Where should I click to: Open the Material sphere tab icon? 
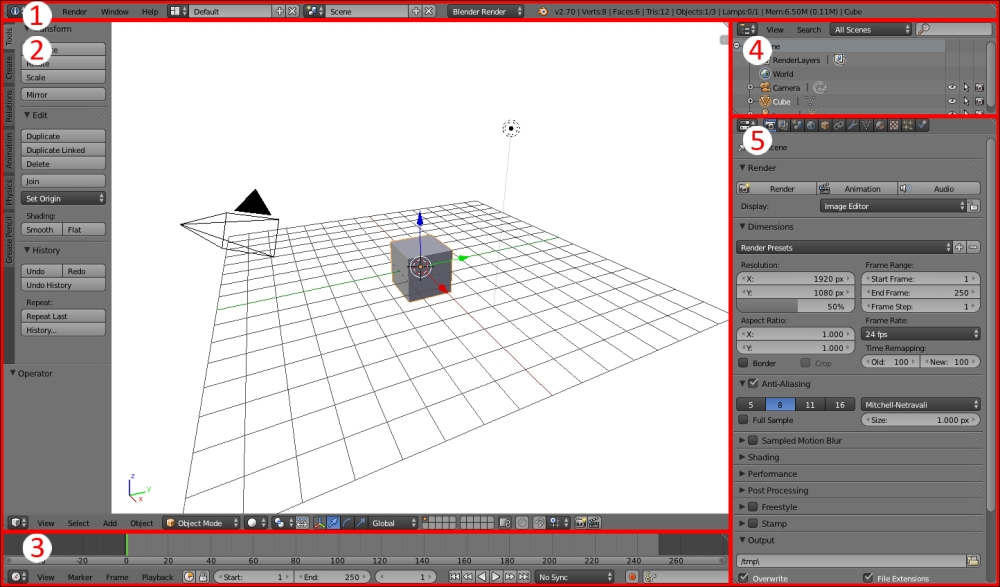pyautogui.click(x=880, y=126)
